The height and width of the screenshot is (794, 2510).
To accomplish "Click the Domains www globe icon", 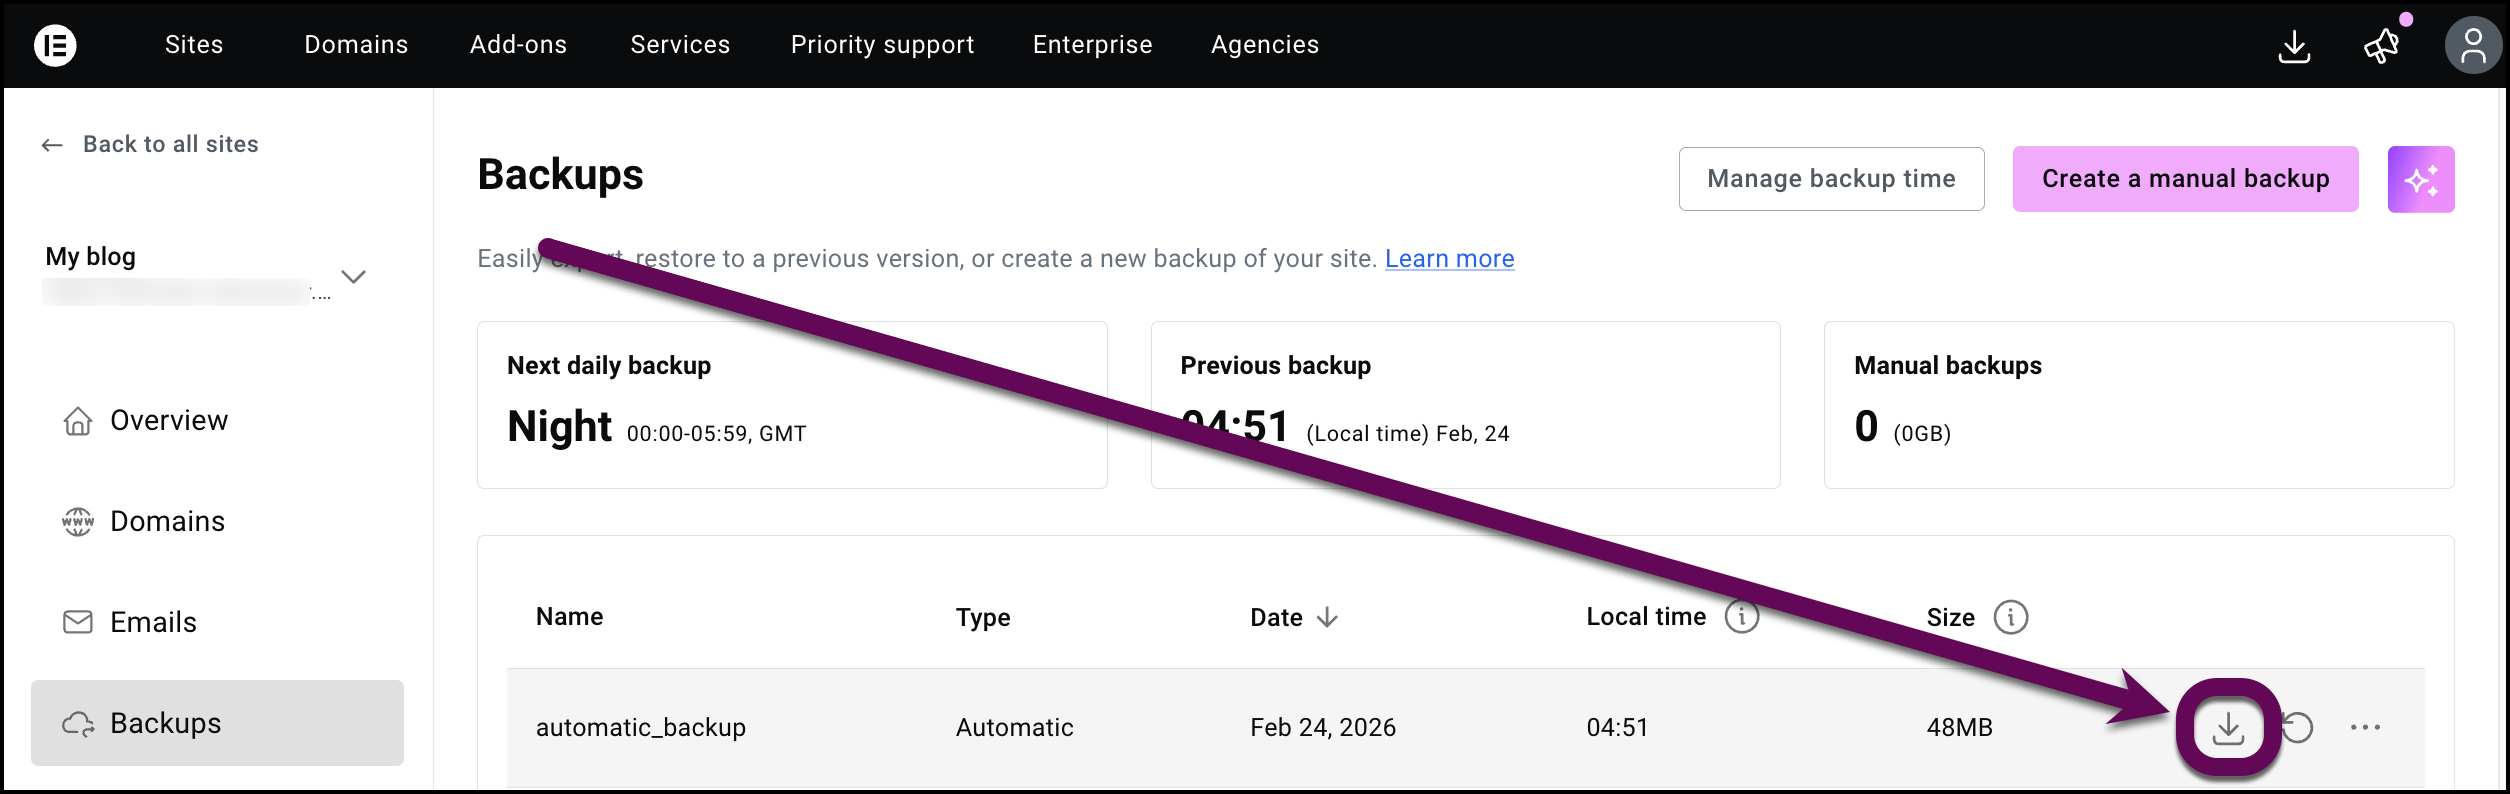I will click(x=78, y=522).
